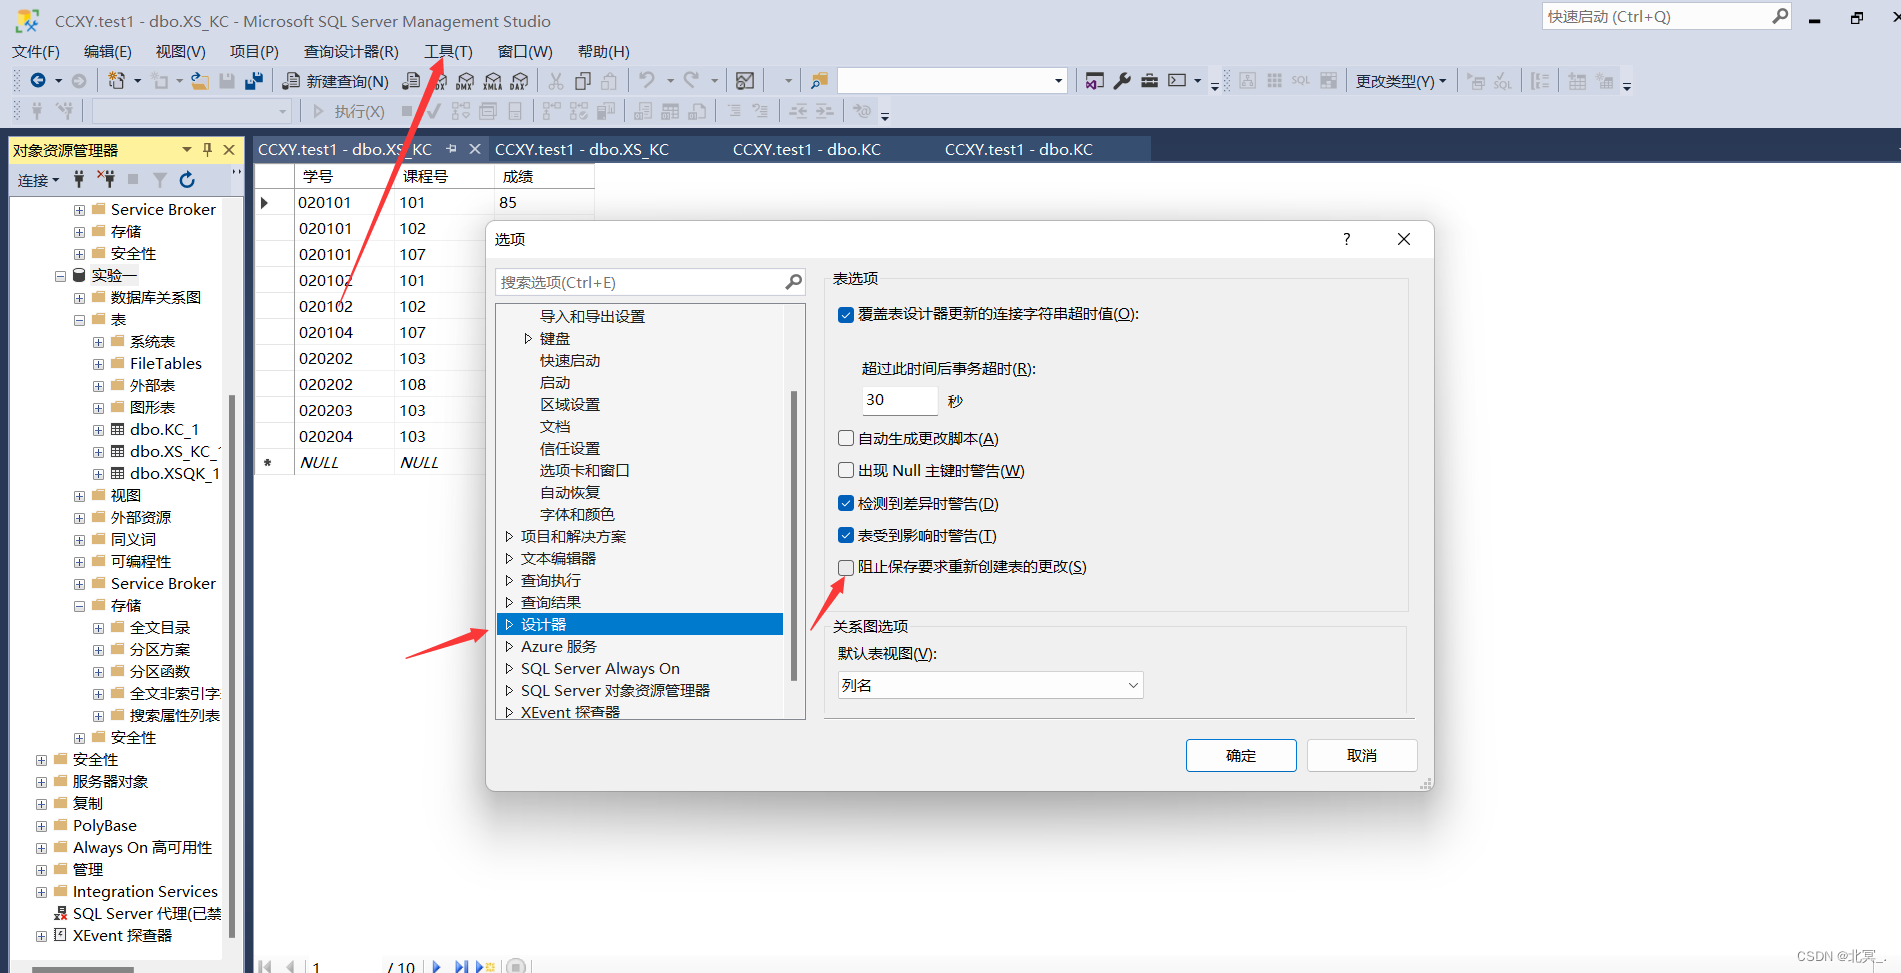Expand the 设计器 node in options tree
Viewport: 1901px width, 973px height.
click(509, 624)
